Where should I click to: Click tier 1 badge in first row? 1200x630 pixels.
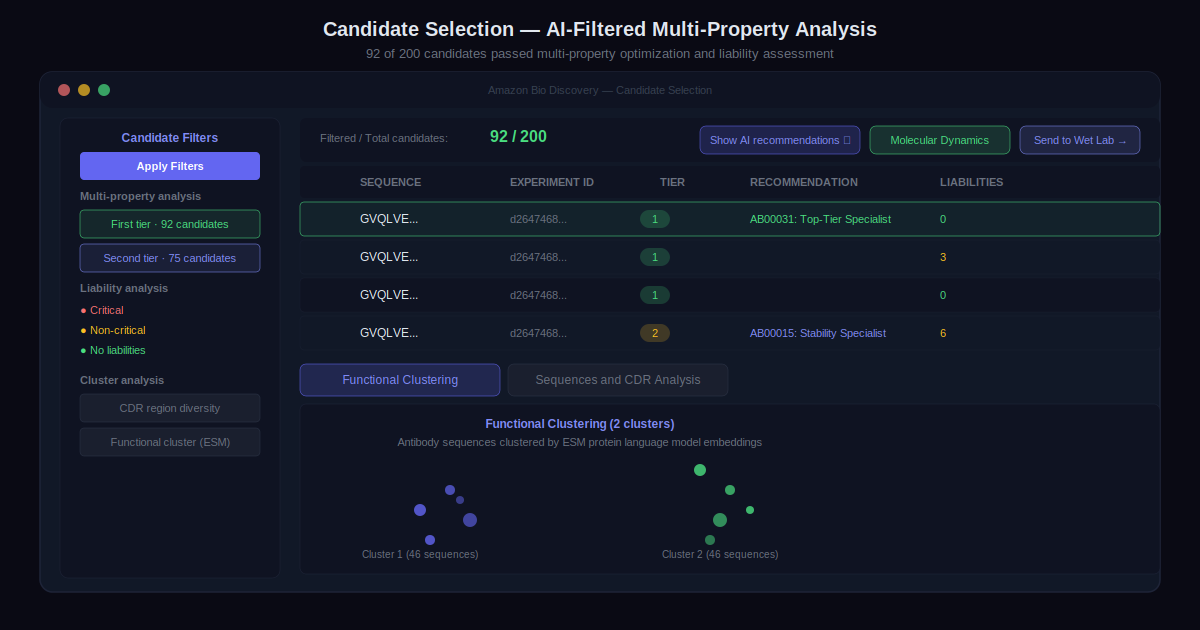pyautogui.click(x=655, y=219)
